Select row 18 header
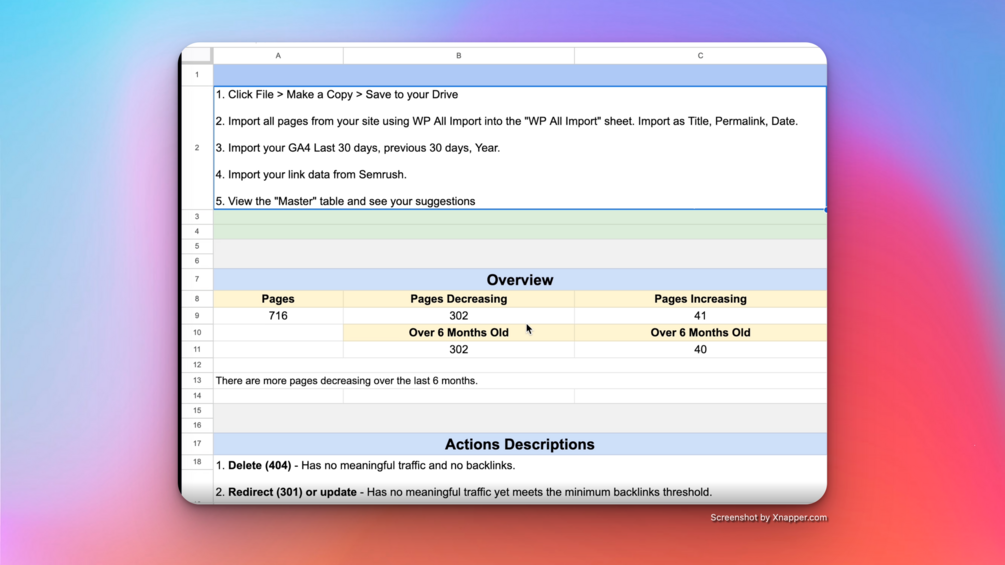Viewport: 1005px width, 565px height. 197,462
